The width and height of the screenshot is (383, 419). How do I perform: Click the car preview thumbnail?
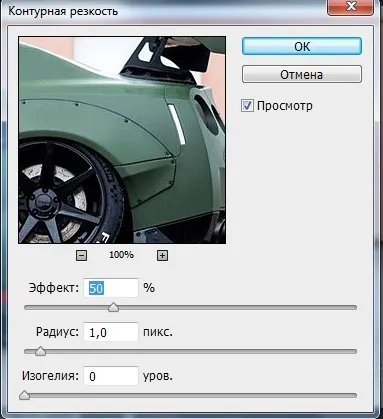pos(122,140)
